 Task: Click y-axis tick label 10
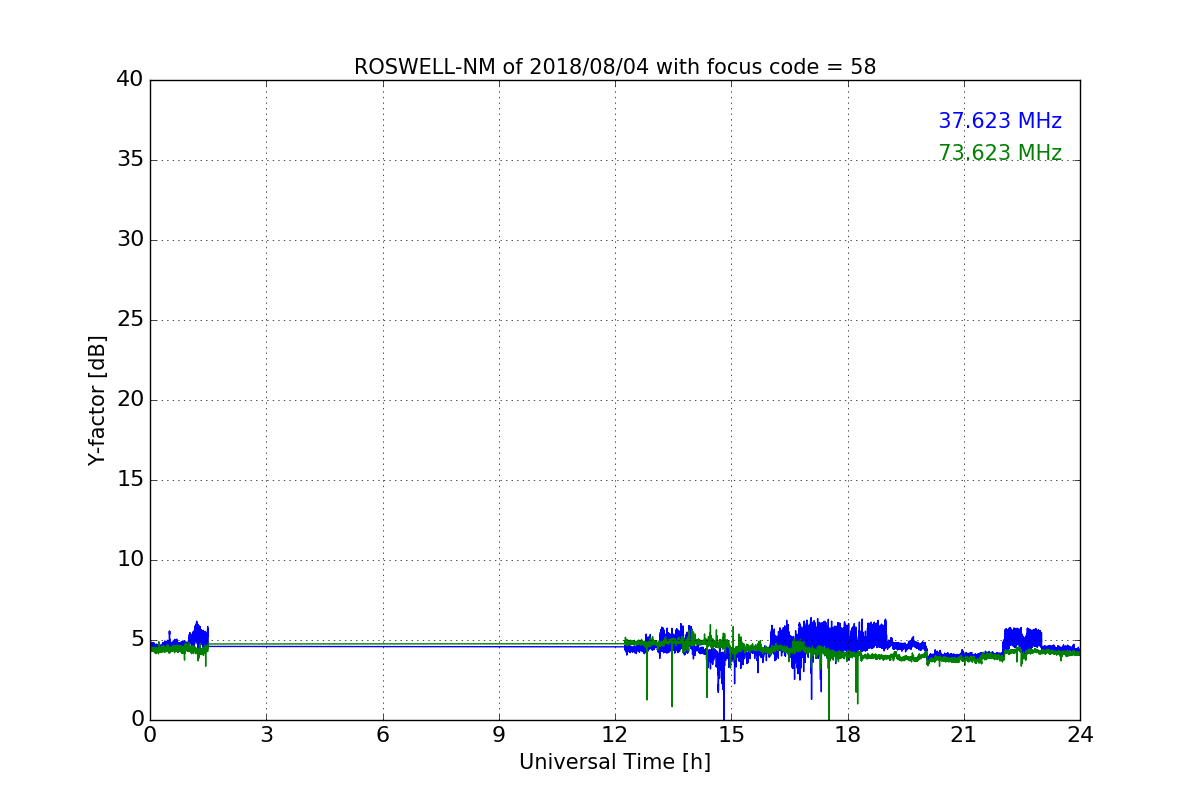pos(130,560)
